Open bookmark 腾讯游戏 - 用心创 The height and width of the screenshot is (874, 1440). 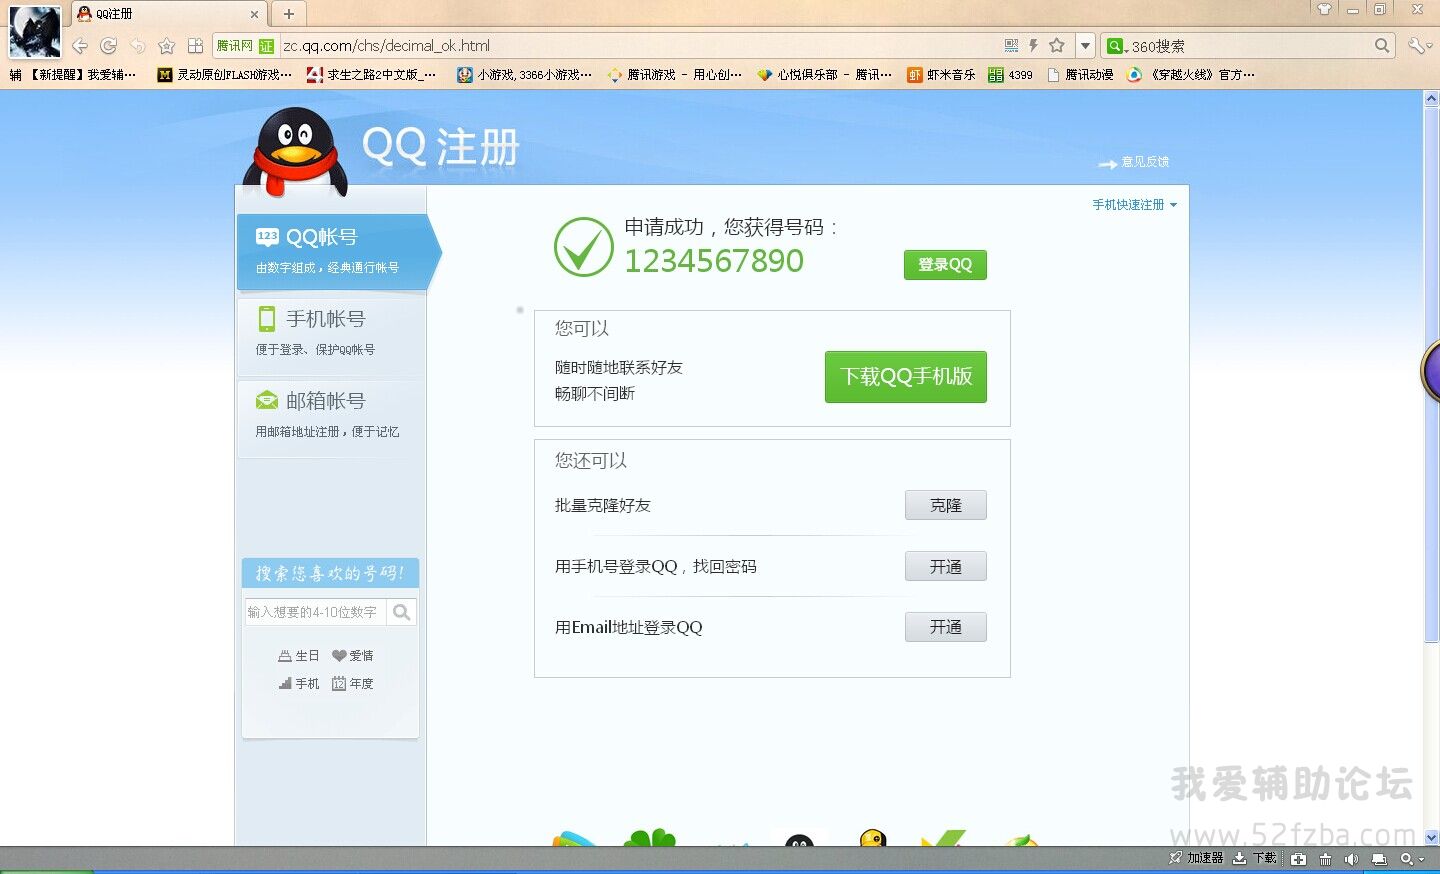675,75
